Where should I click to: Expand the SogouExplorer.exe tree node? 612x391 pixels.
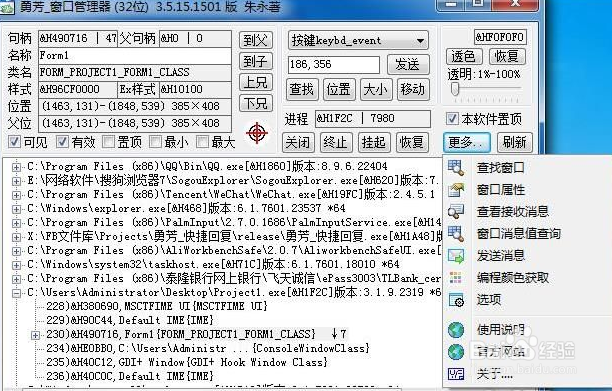(x=16, y=181)
